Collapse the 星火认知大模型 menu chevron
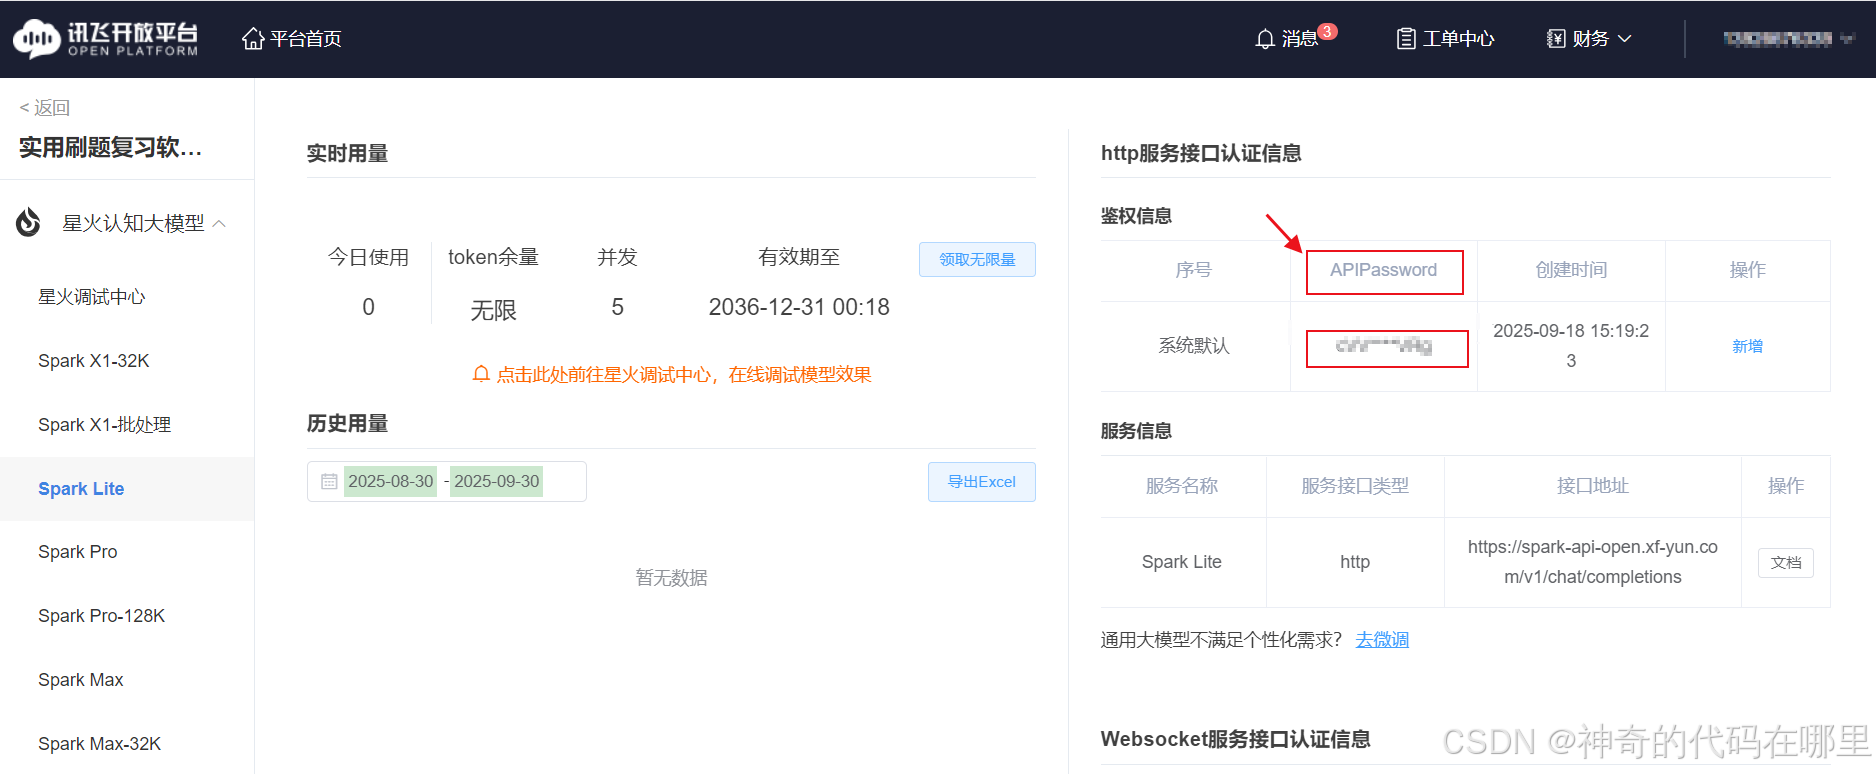The height and width of the screenshot is (774, 1876). coord(219,223)
